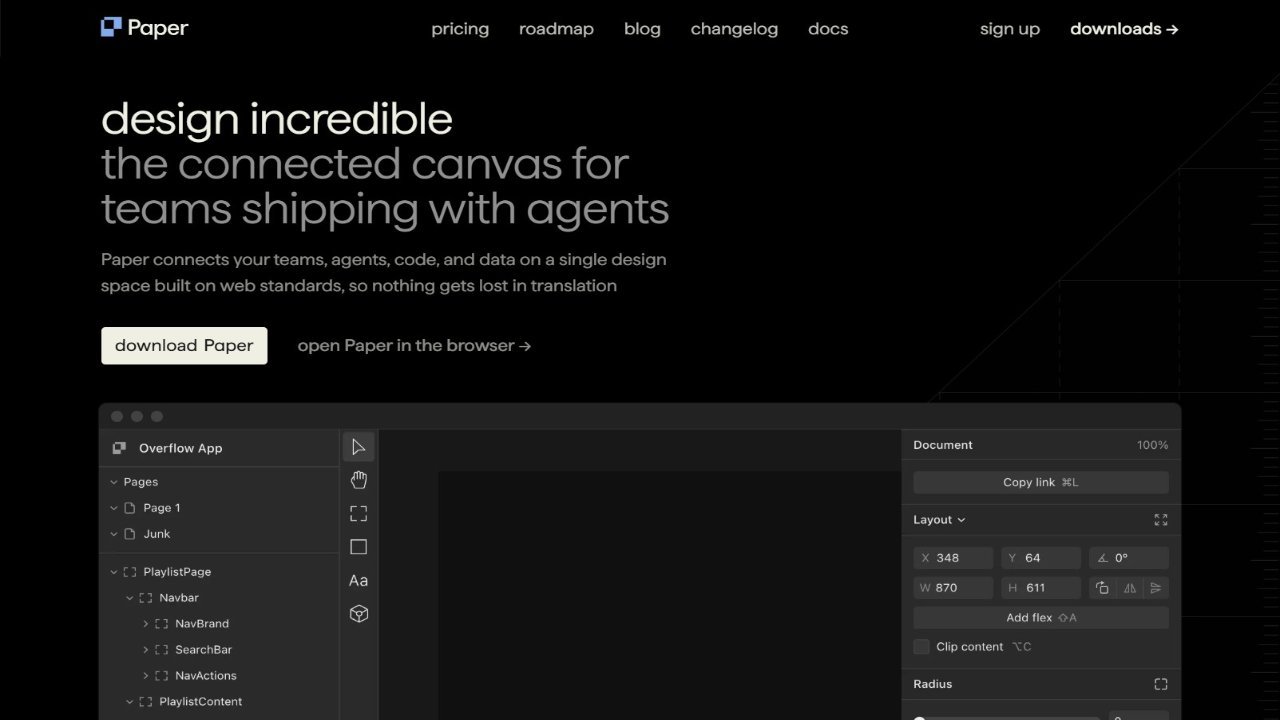The height and width of the screenshot is (720, 1280).
Task: Click the Navbar frame icon
Action: 145,598
